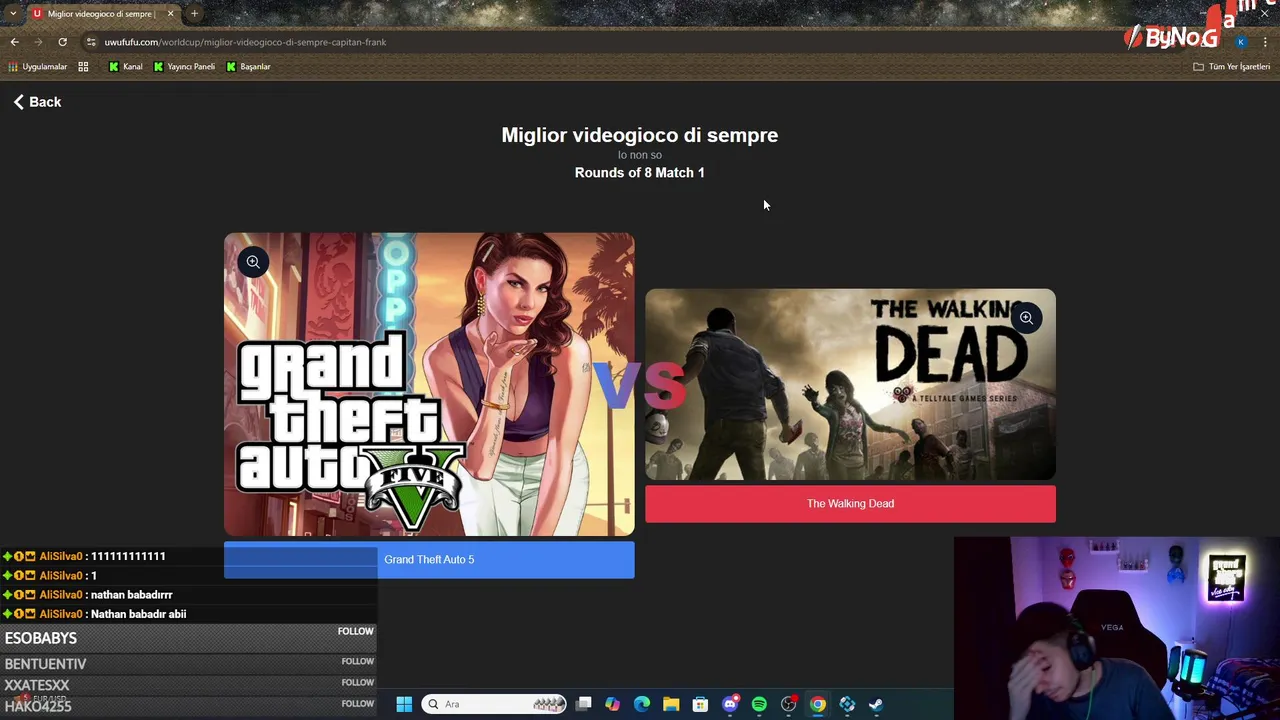Click the magnifier icon on The Walking Dead image
This screenshot has height=720, width=1280.
click(1026, 318)
